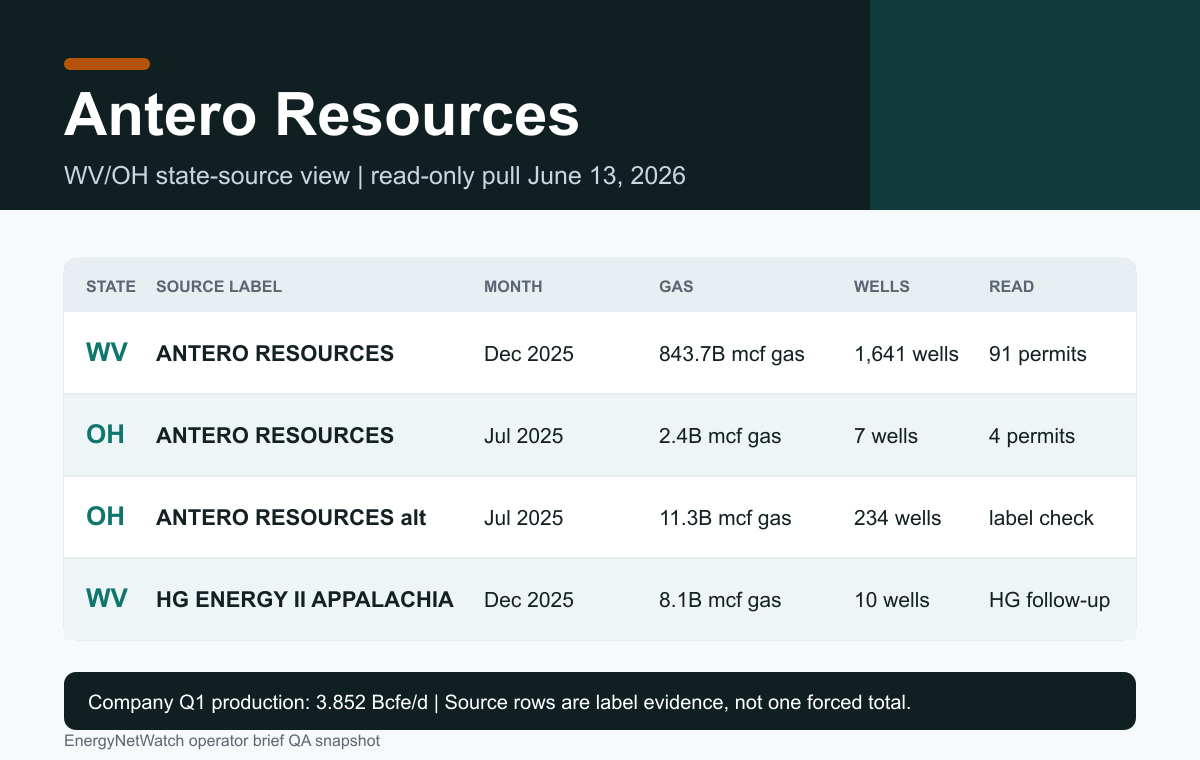Click the STATE column header
This screenshot has height=760, width=1200.
pyautogui.click(x=111, y=286)
